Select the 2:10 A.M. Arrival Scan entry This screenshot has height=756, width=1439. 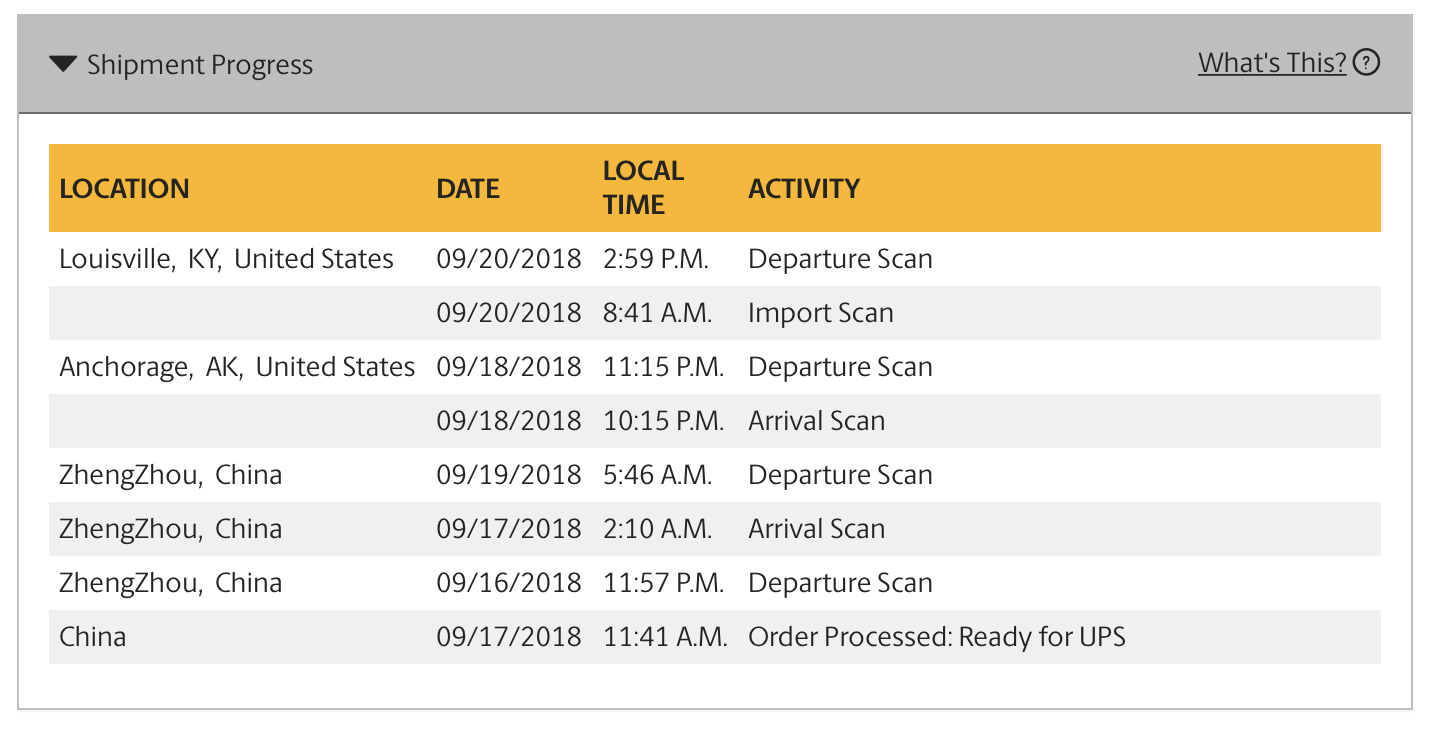[x=715, y=529]
